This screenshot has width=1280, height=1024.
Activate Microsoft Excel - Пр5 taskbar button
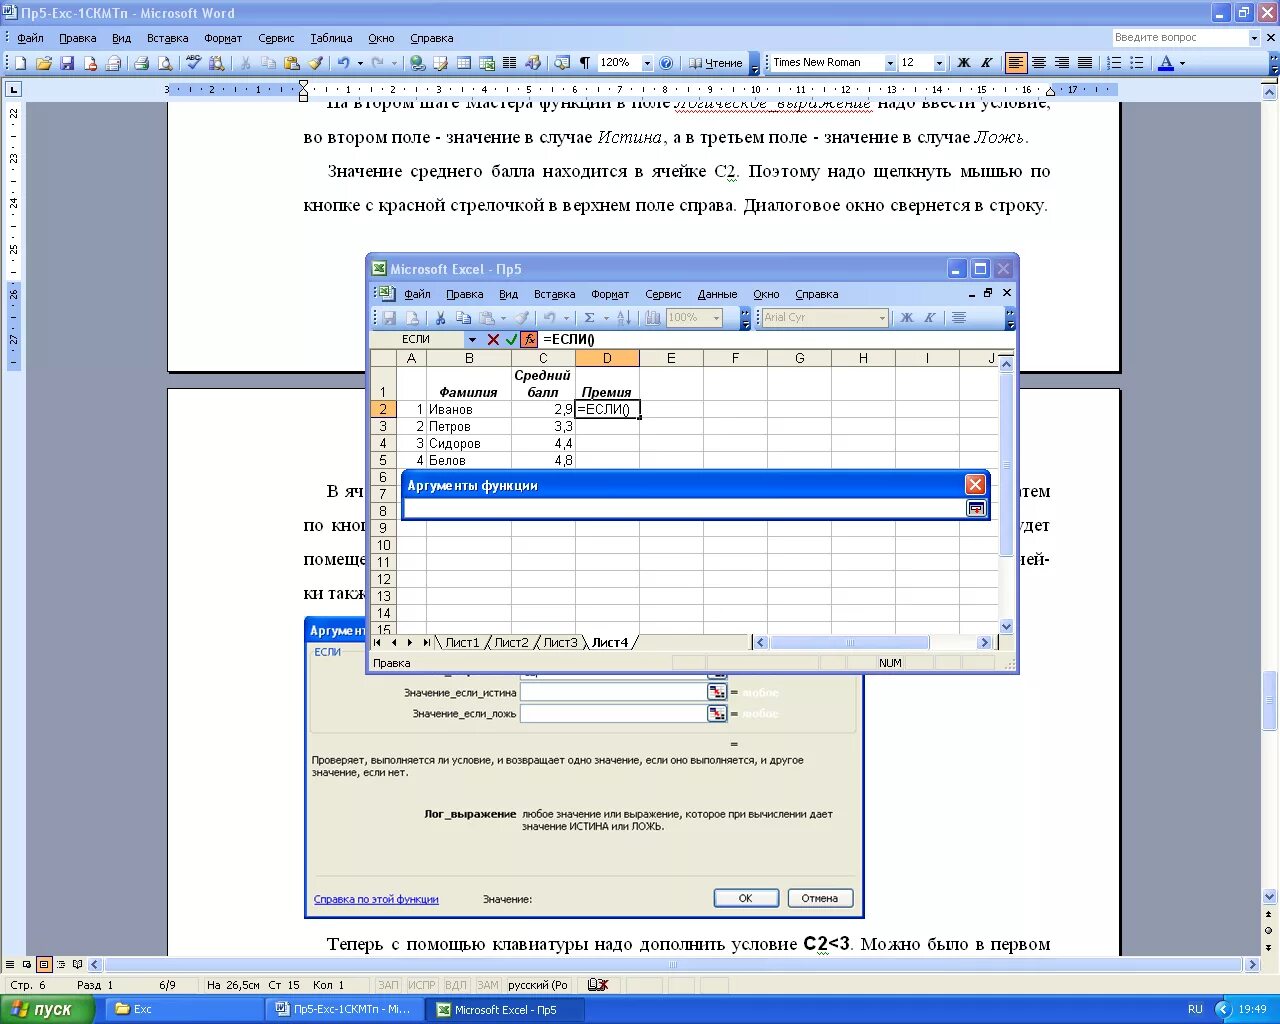(x=506, y=1010)
